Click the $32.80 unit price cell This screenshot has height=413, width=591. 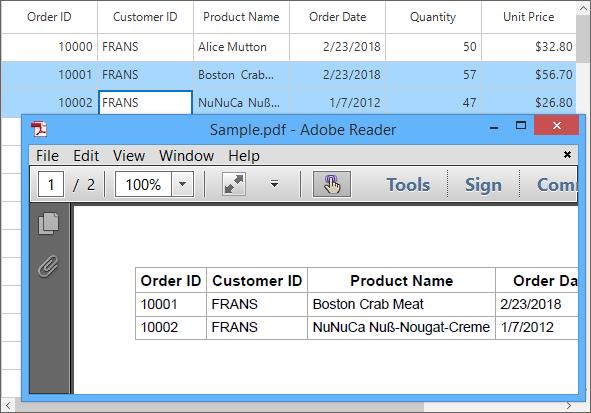[529, 47]
